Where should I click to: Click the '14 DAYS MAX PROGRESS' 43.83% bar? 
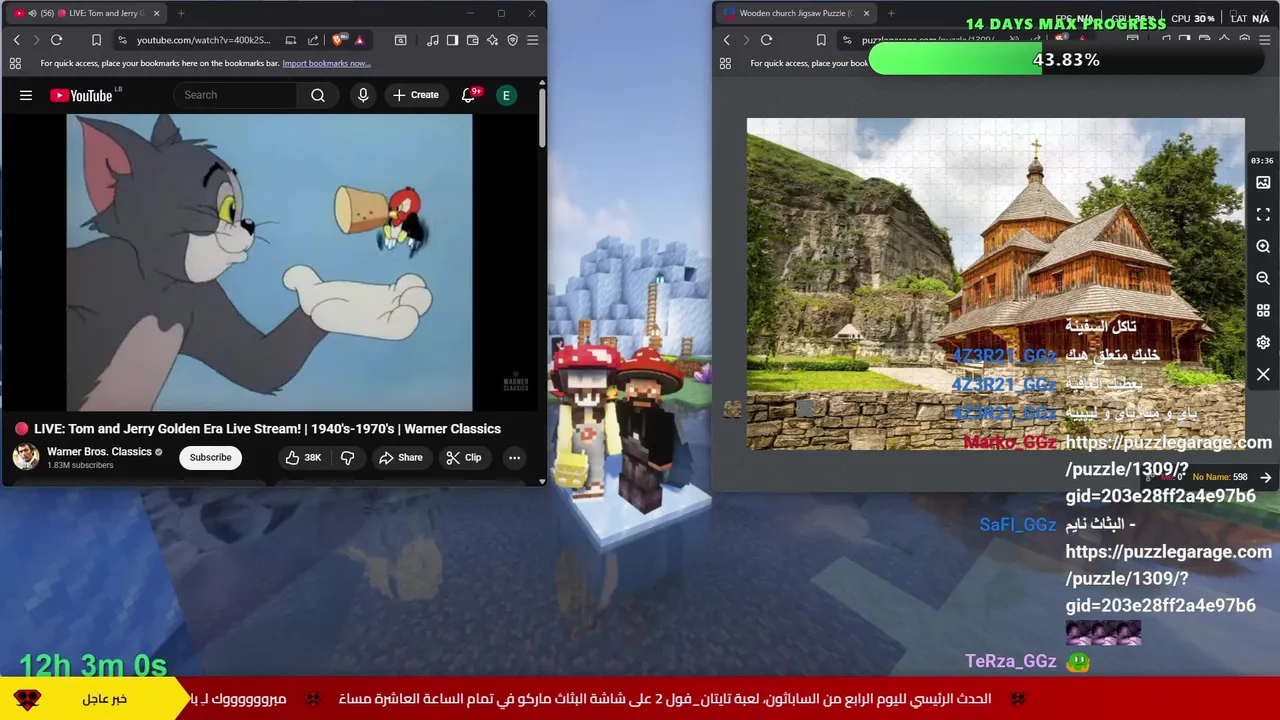pyautogui.click(x=1066, y=60)
